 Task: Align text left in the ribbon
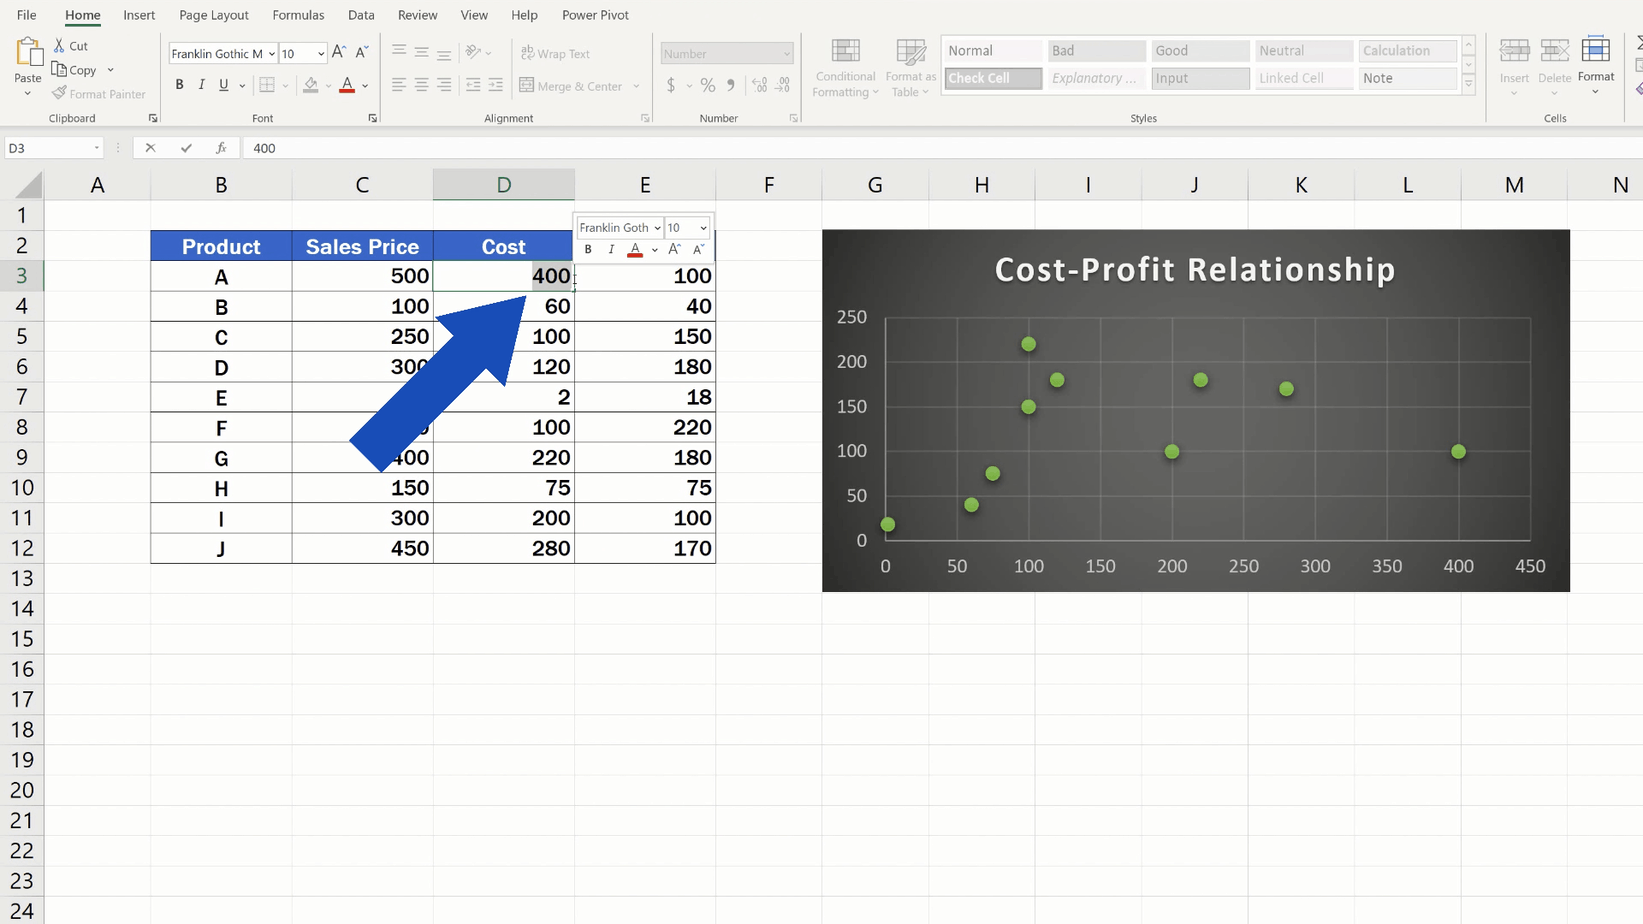click(399, 85)
